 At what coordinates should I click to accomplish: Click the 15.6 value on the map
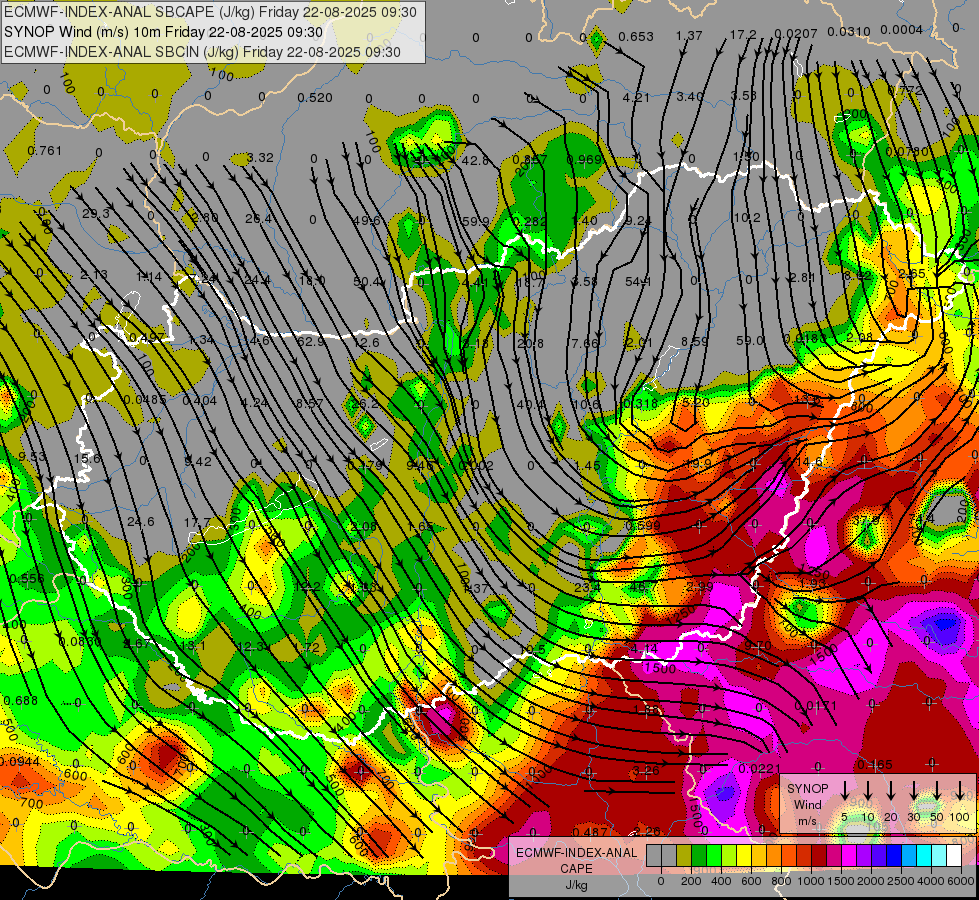(87, 458)
